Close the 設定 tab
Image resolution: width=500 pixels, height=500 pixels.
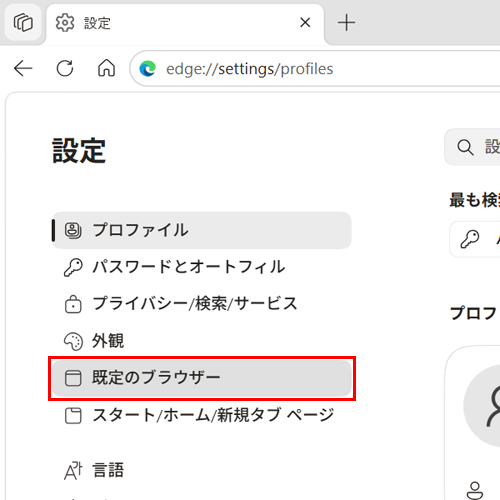[x=305, y=23]
